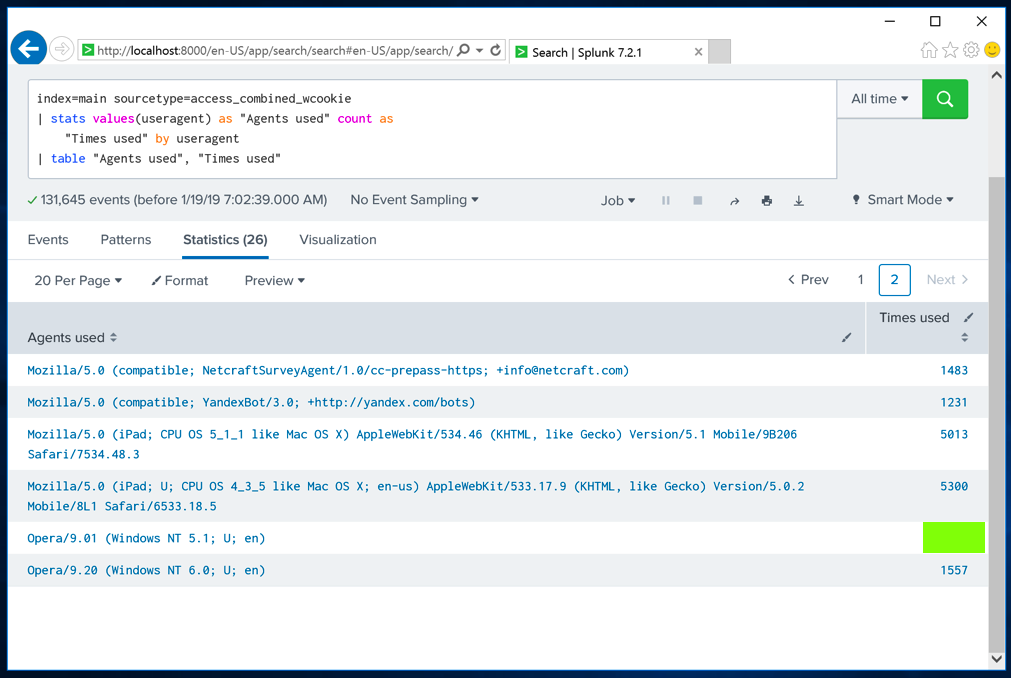This screenshot has height=678, width=1011.
Task: Click the green search magnifier button
Action: [x=944, y=99]
